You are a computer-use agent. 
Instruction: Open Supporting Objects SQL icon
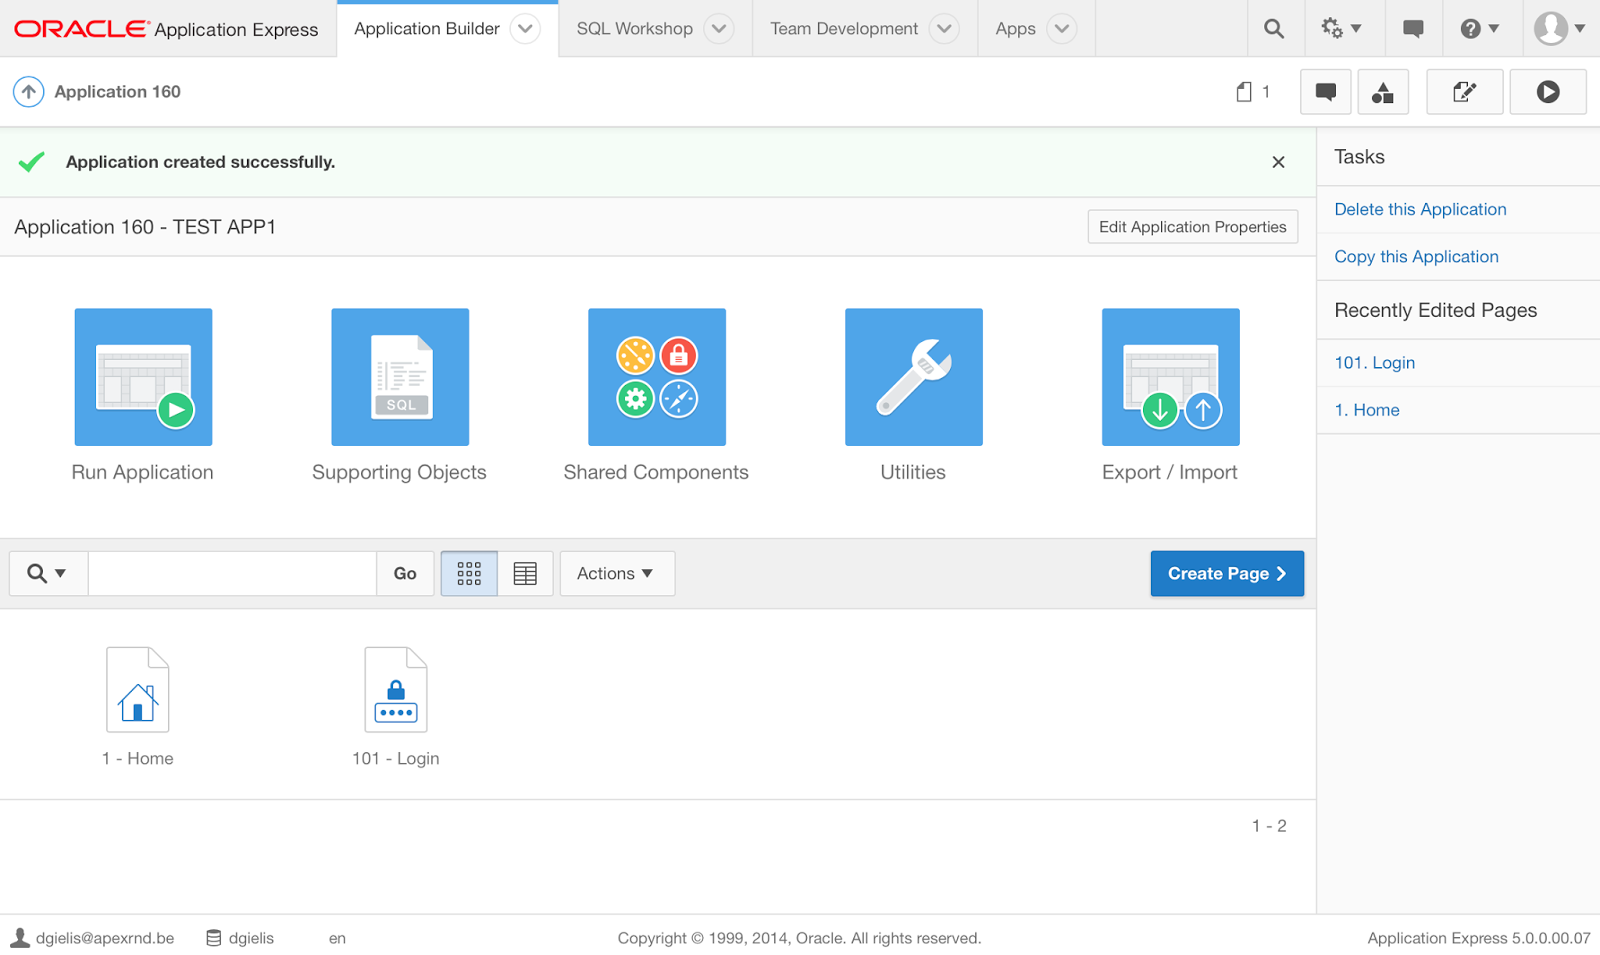tap(400, 377)
